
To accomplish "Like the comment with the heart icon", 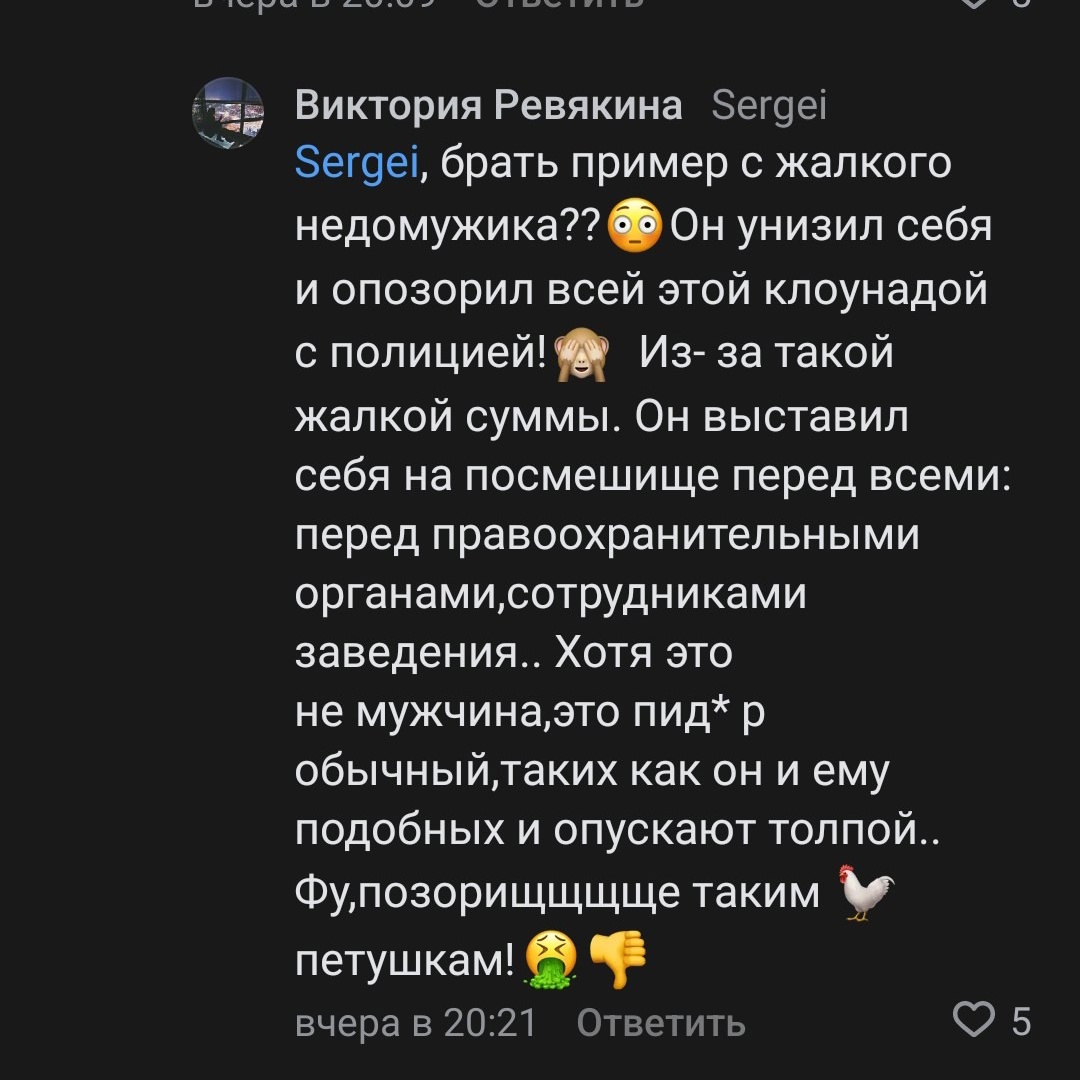I will tap(973, 1019).
